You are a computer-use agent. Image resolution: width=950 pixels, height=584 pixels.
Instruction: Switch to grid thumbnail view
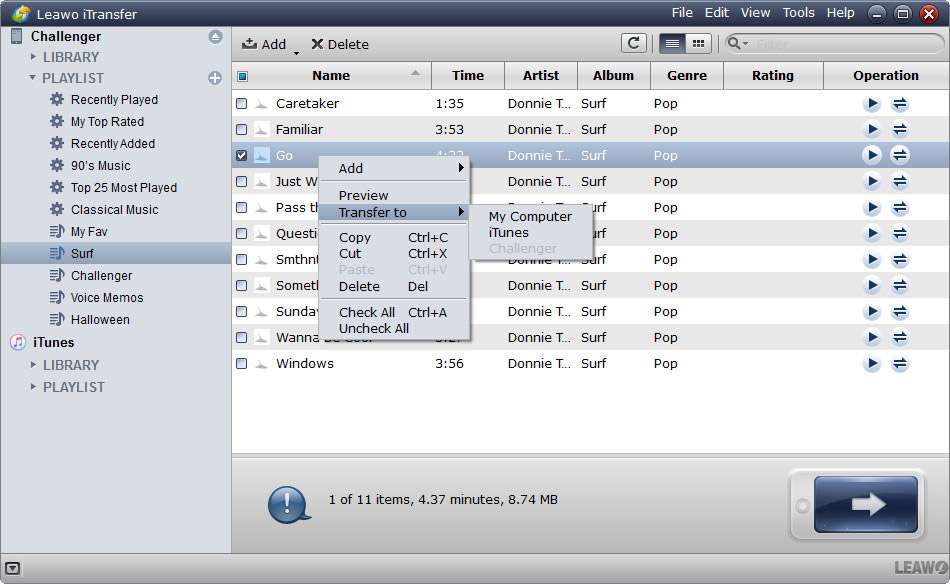click(x=698, y=43)
